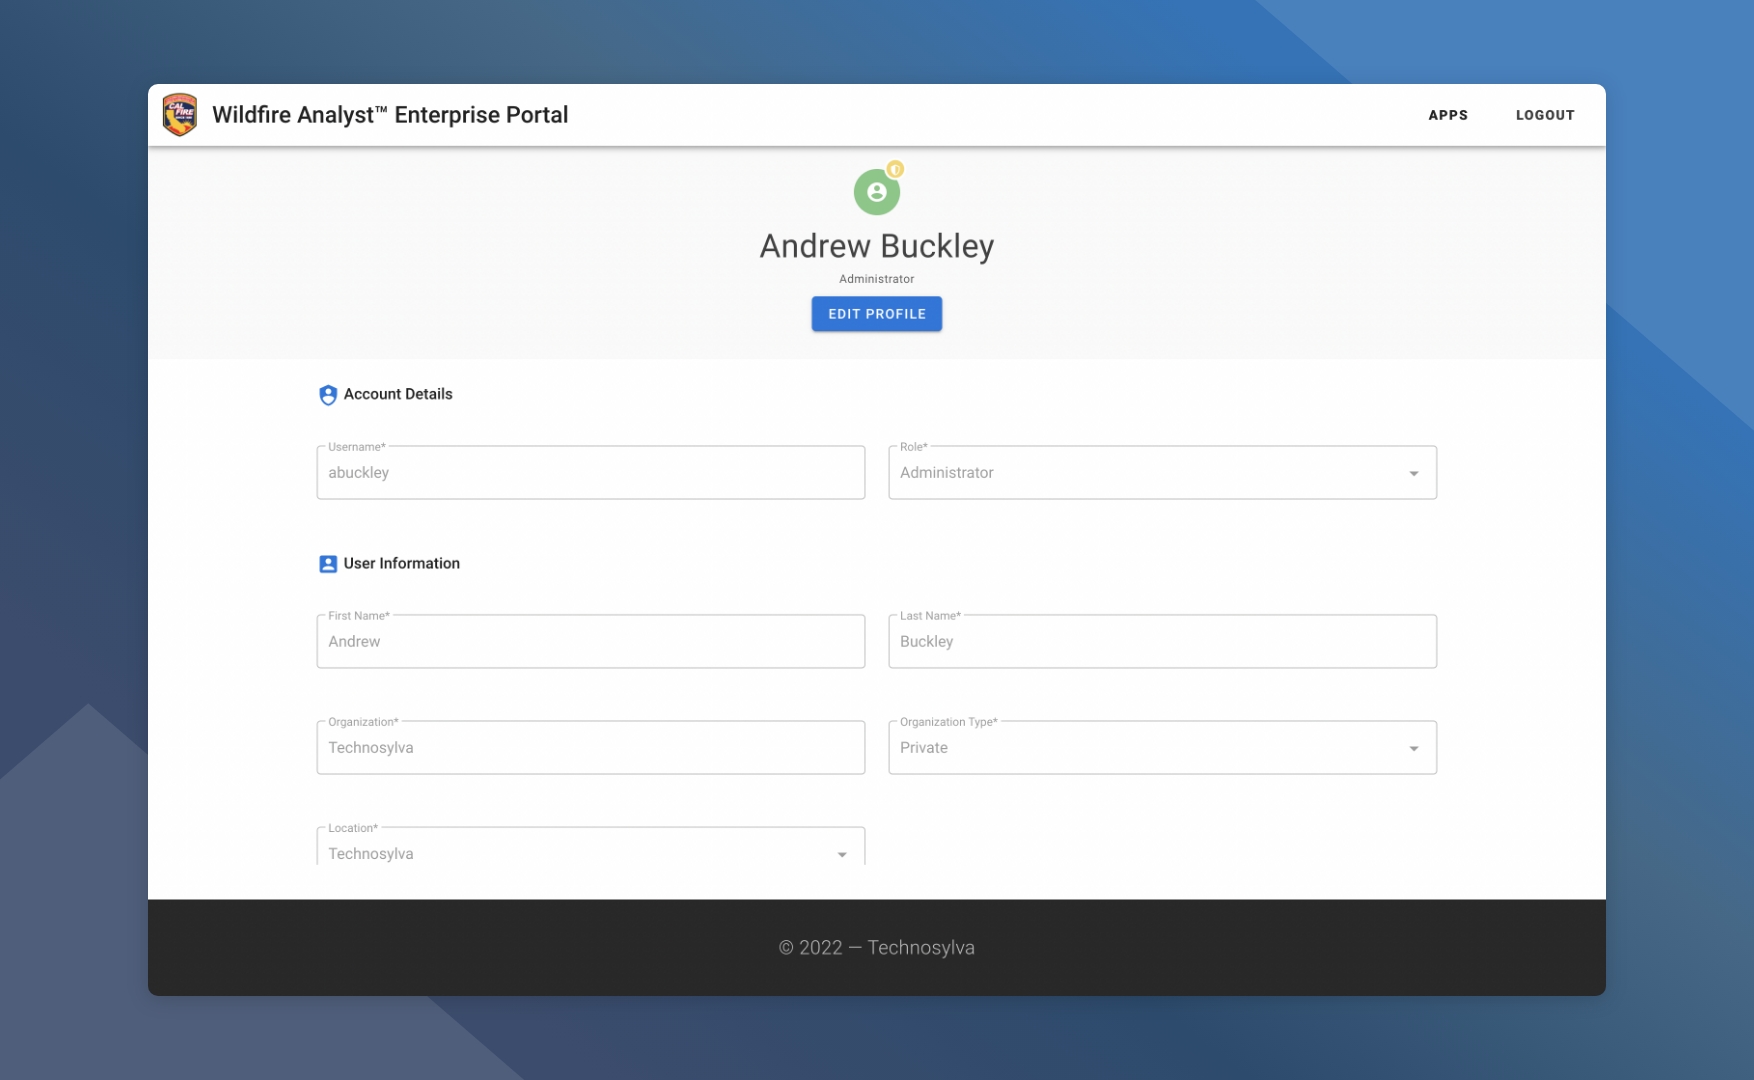Click the User Information person icon
The height and width of the screenshot is (1080, 1754).
pos(327,564)
